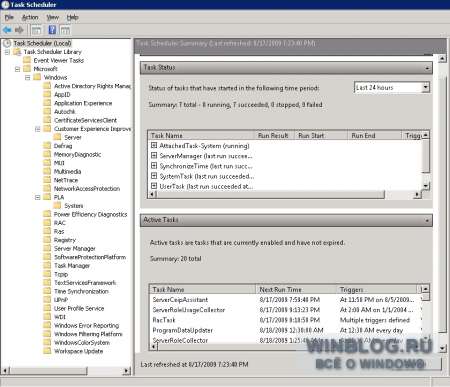Click Task Status list scroll-up arrow
Image resolution: width=450 pixels, height=387 pixels.
coord(426,135)
